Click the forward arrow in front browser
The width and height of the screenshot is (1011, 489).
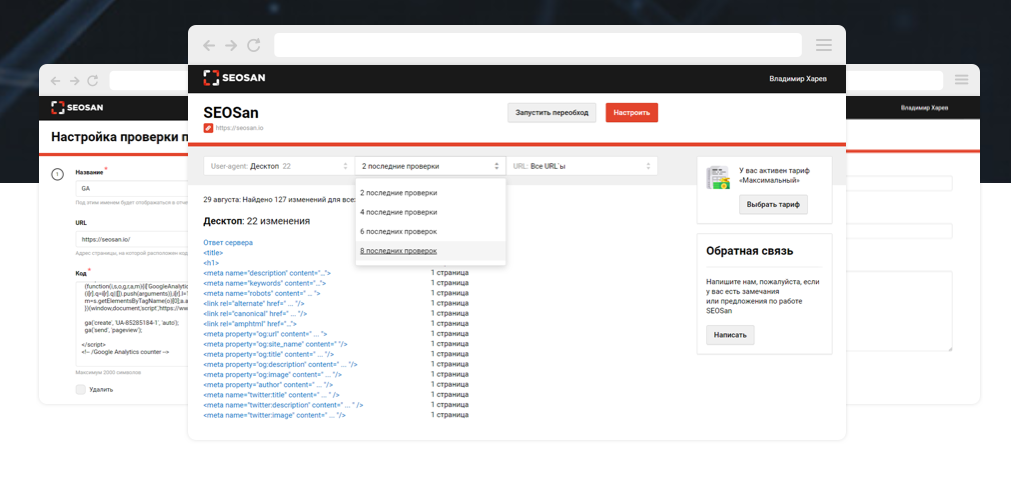tap(231, 45)
